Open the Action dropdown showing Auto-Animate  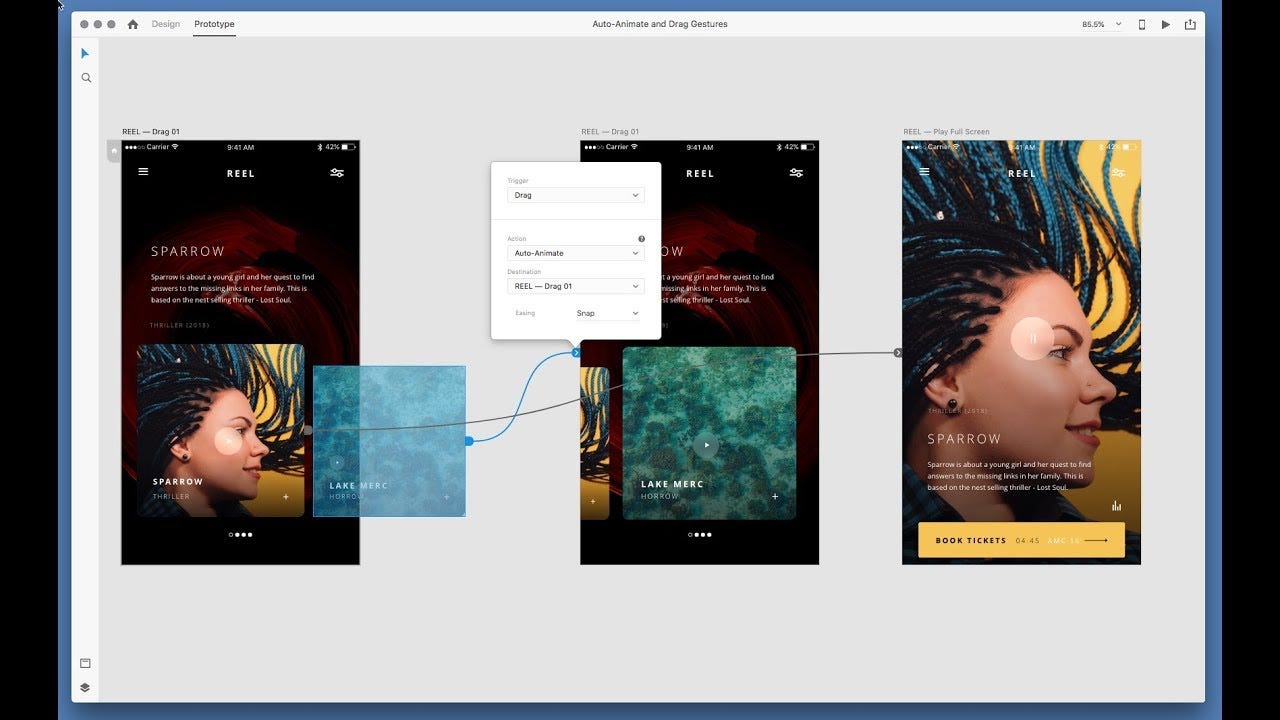coord(576,253)
